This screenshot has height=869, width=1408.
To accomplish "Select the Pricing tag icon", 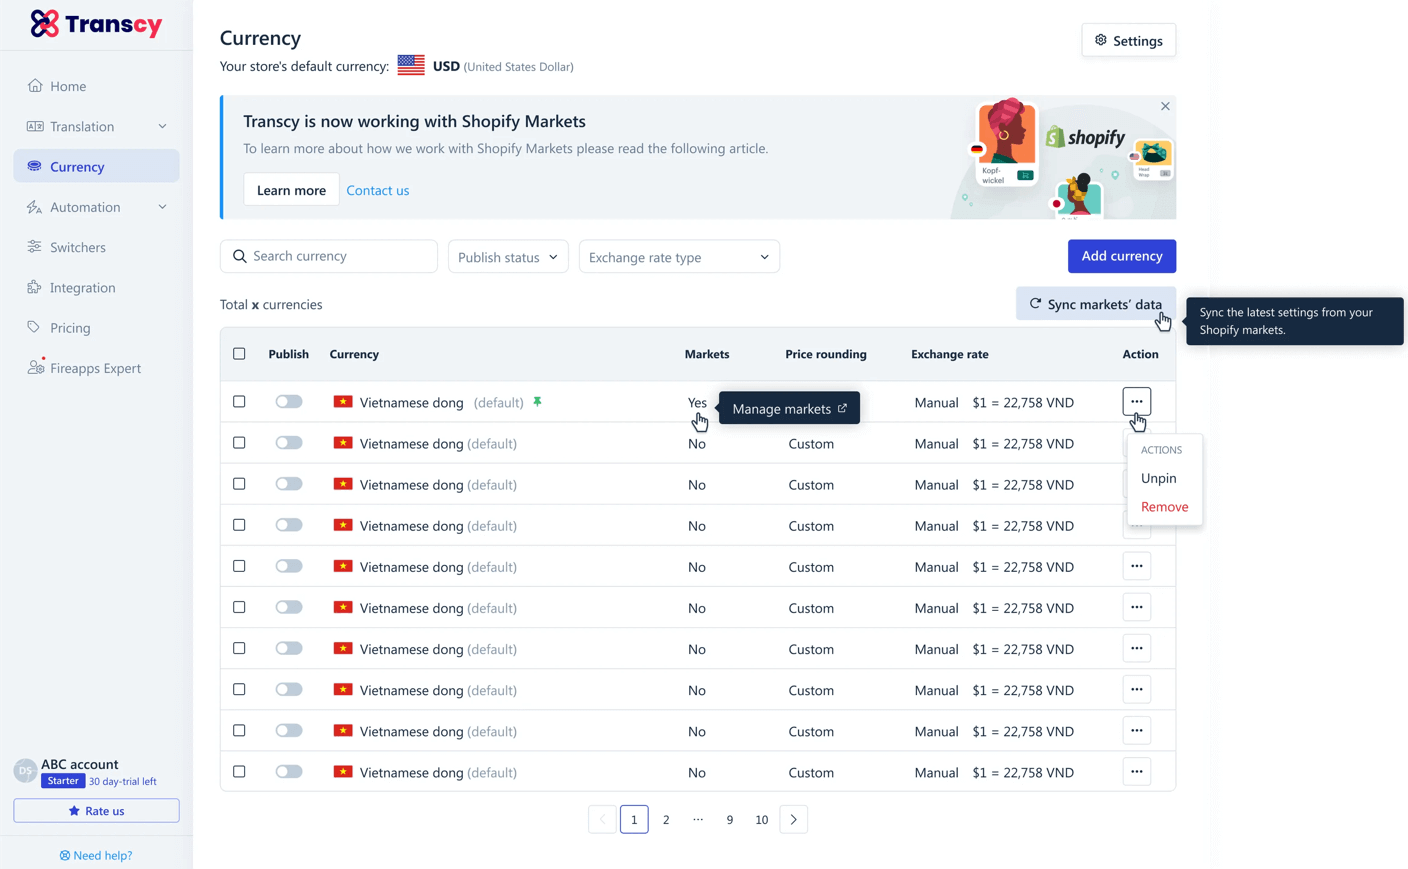I will pos(32,327).
